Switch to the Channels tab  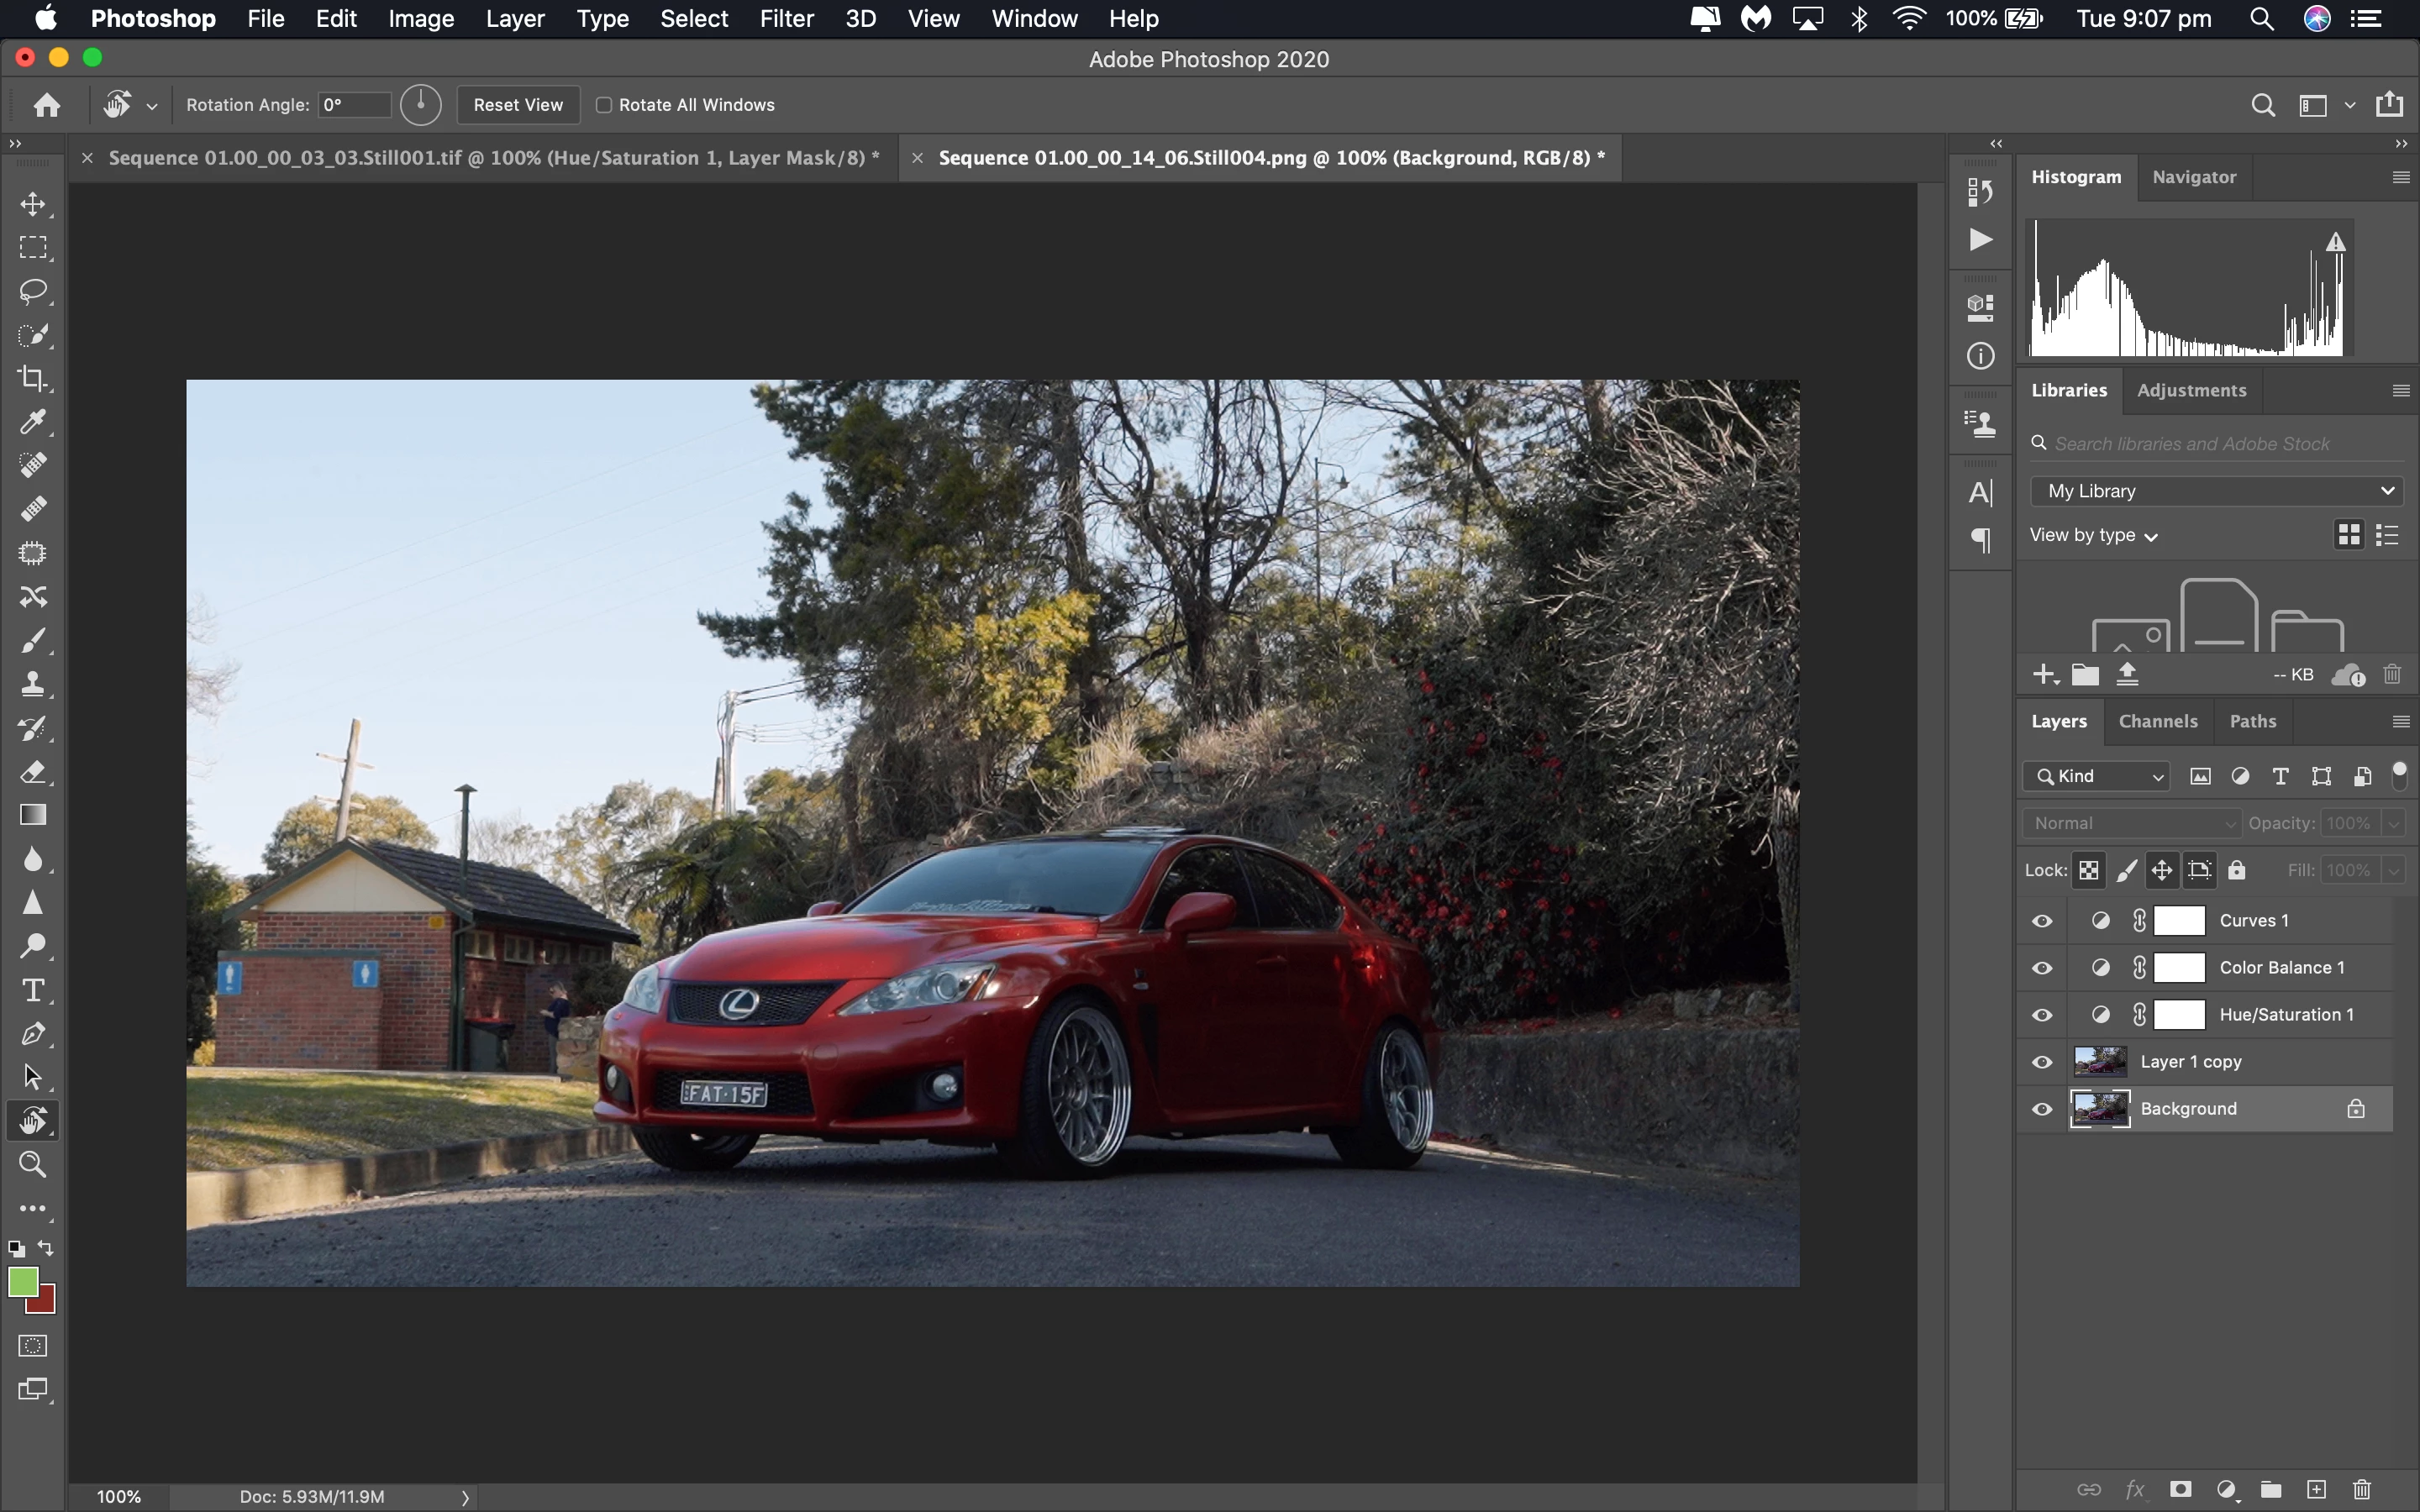click(2157, 721)
